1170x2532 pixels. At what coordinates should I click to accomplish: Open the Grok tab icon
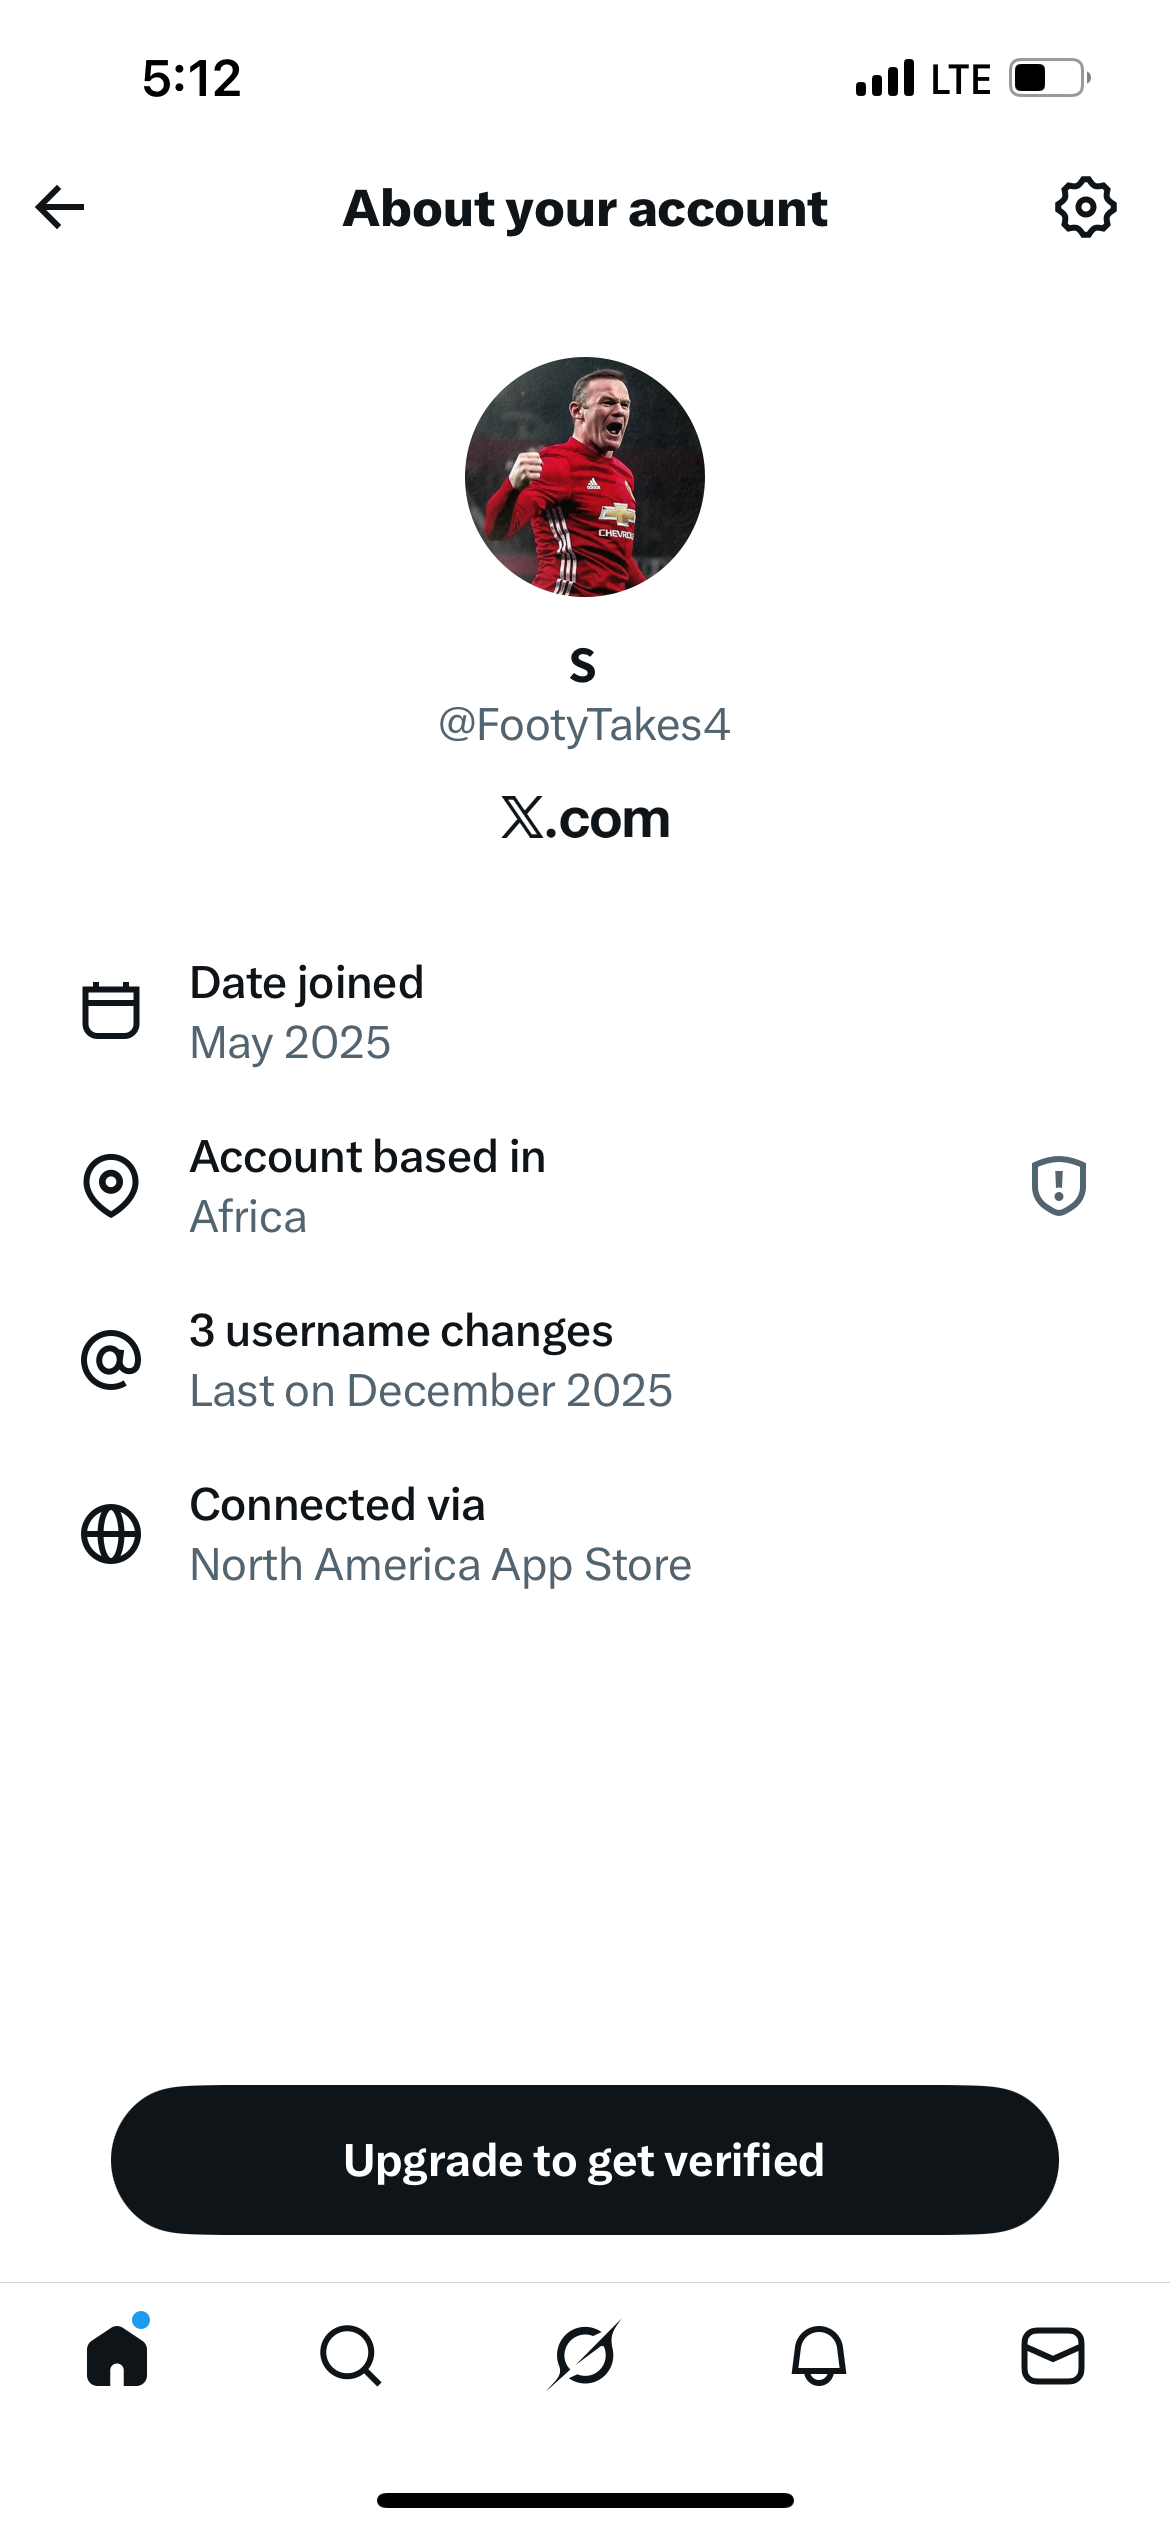point(585,2355)
